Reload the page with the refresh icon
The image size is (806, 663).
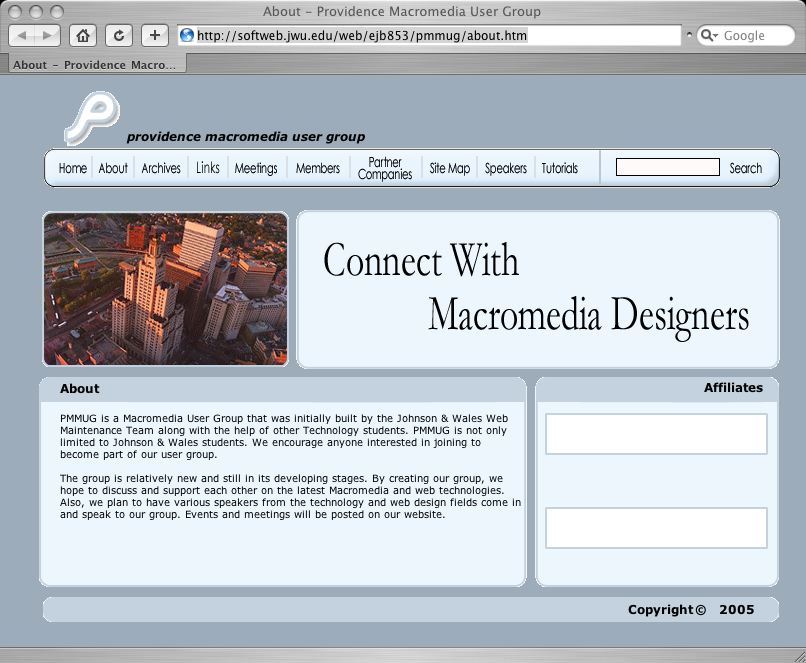pos(119,35)
